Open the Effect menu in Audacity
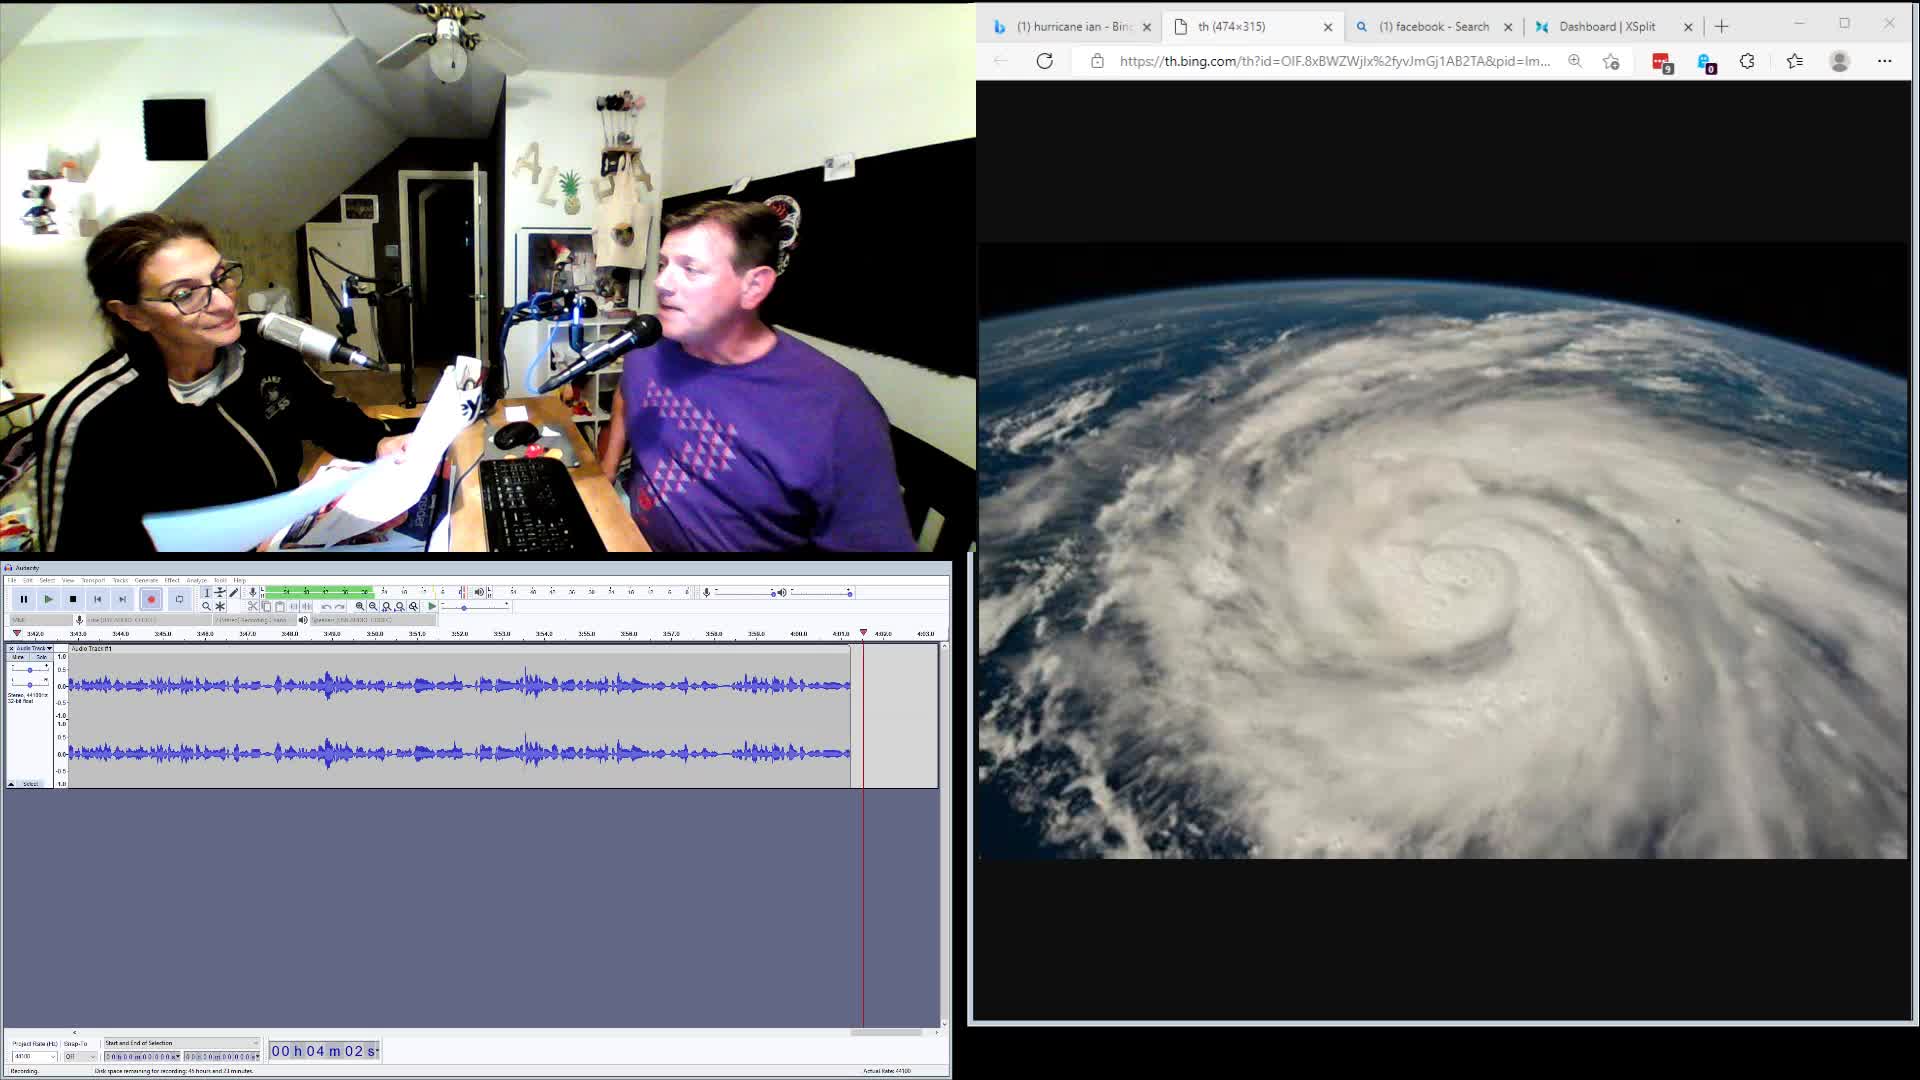The width and height of the screenshot is (1920, 1080). tap(172, 580)
